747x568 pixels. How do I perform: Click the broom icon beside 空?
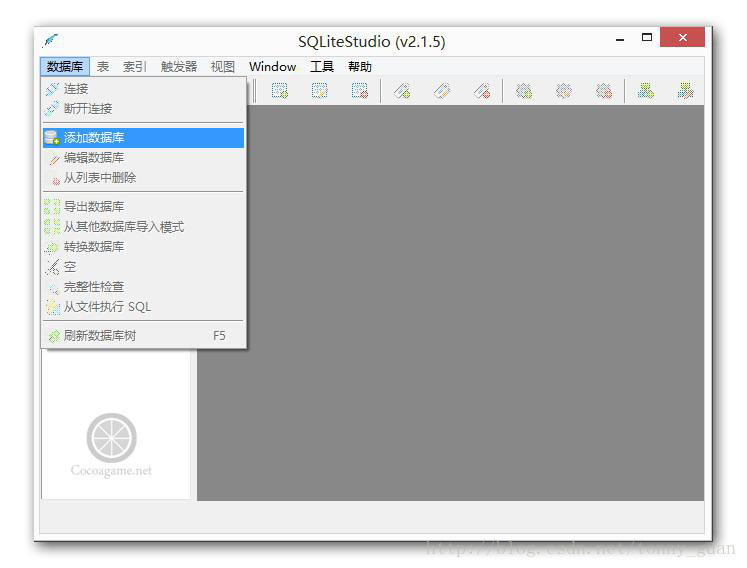coord(52,267)
